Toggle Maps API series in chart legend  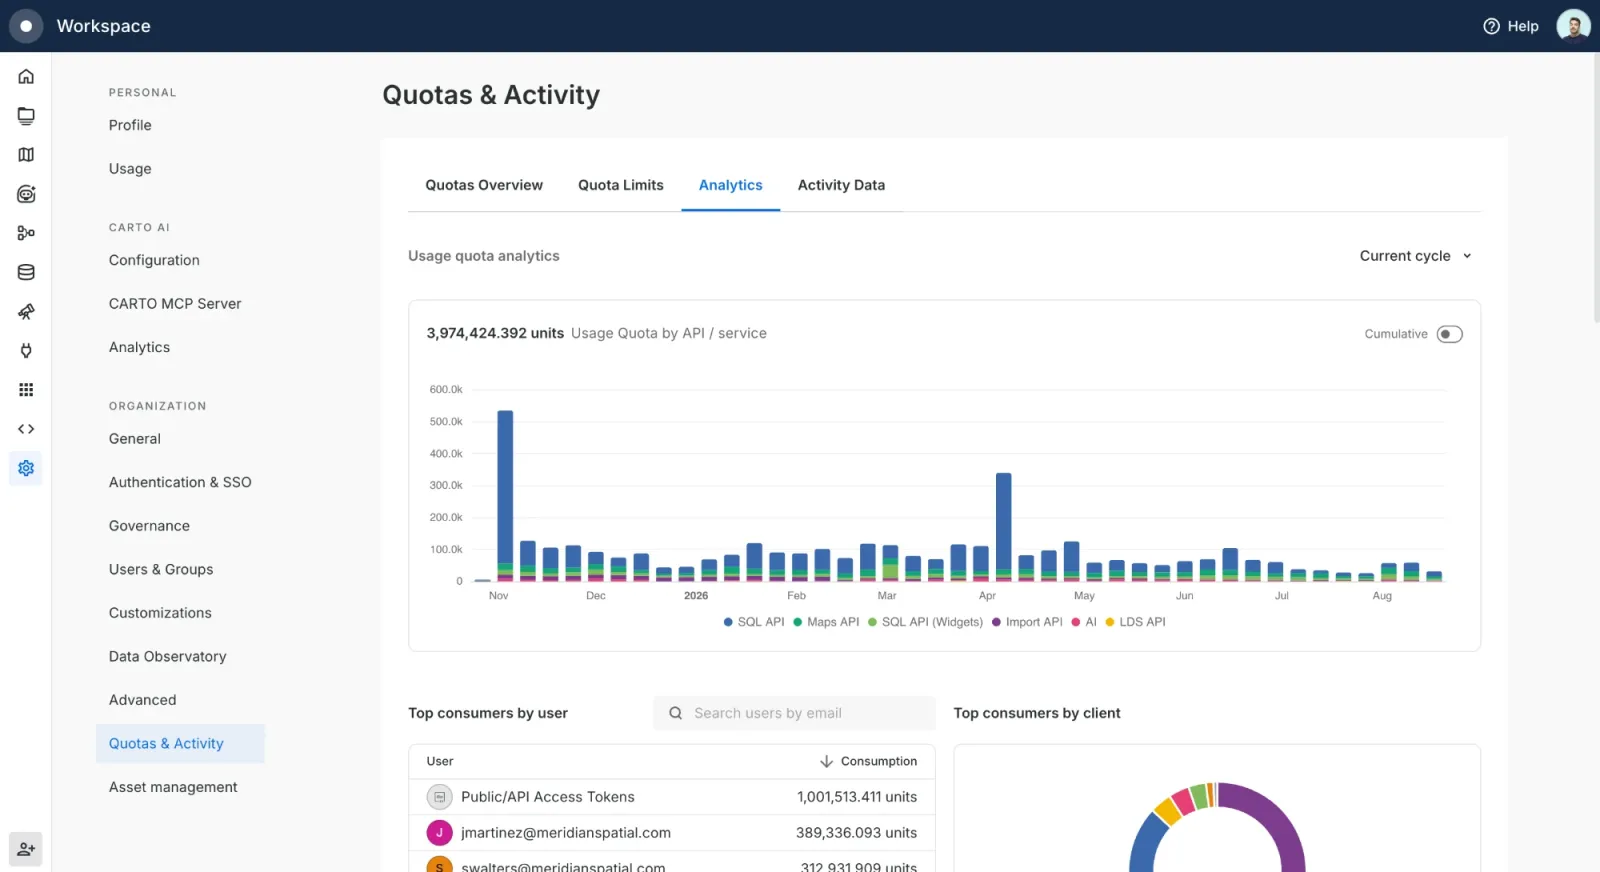[826, 622]
